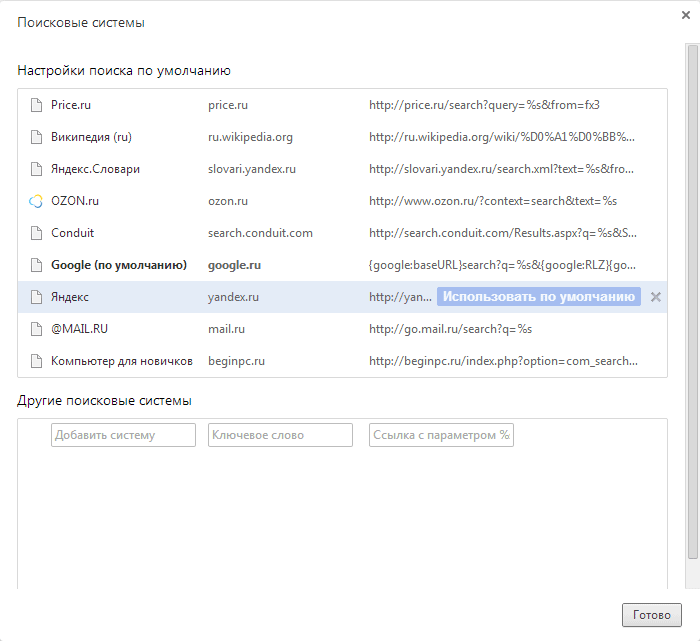The height and width of the screenshot is (641, 700).
Task: Click the page icon beside Яндекс.Словари
Action: [x=36, y=169]
